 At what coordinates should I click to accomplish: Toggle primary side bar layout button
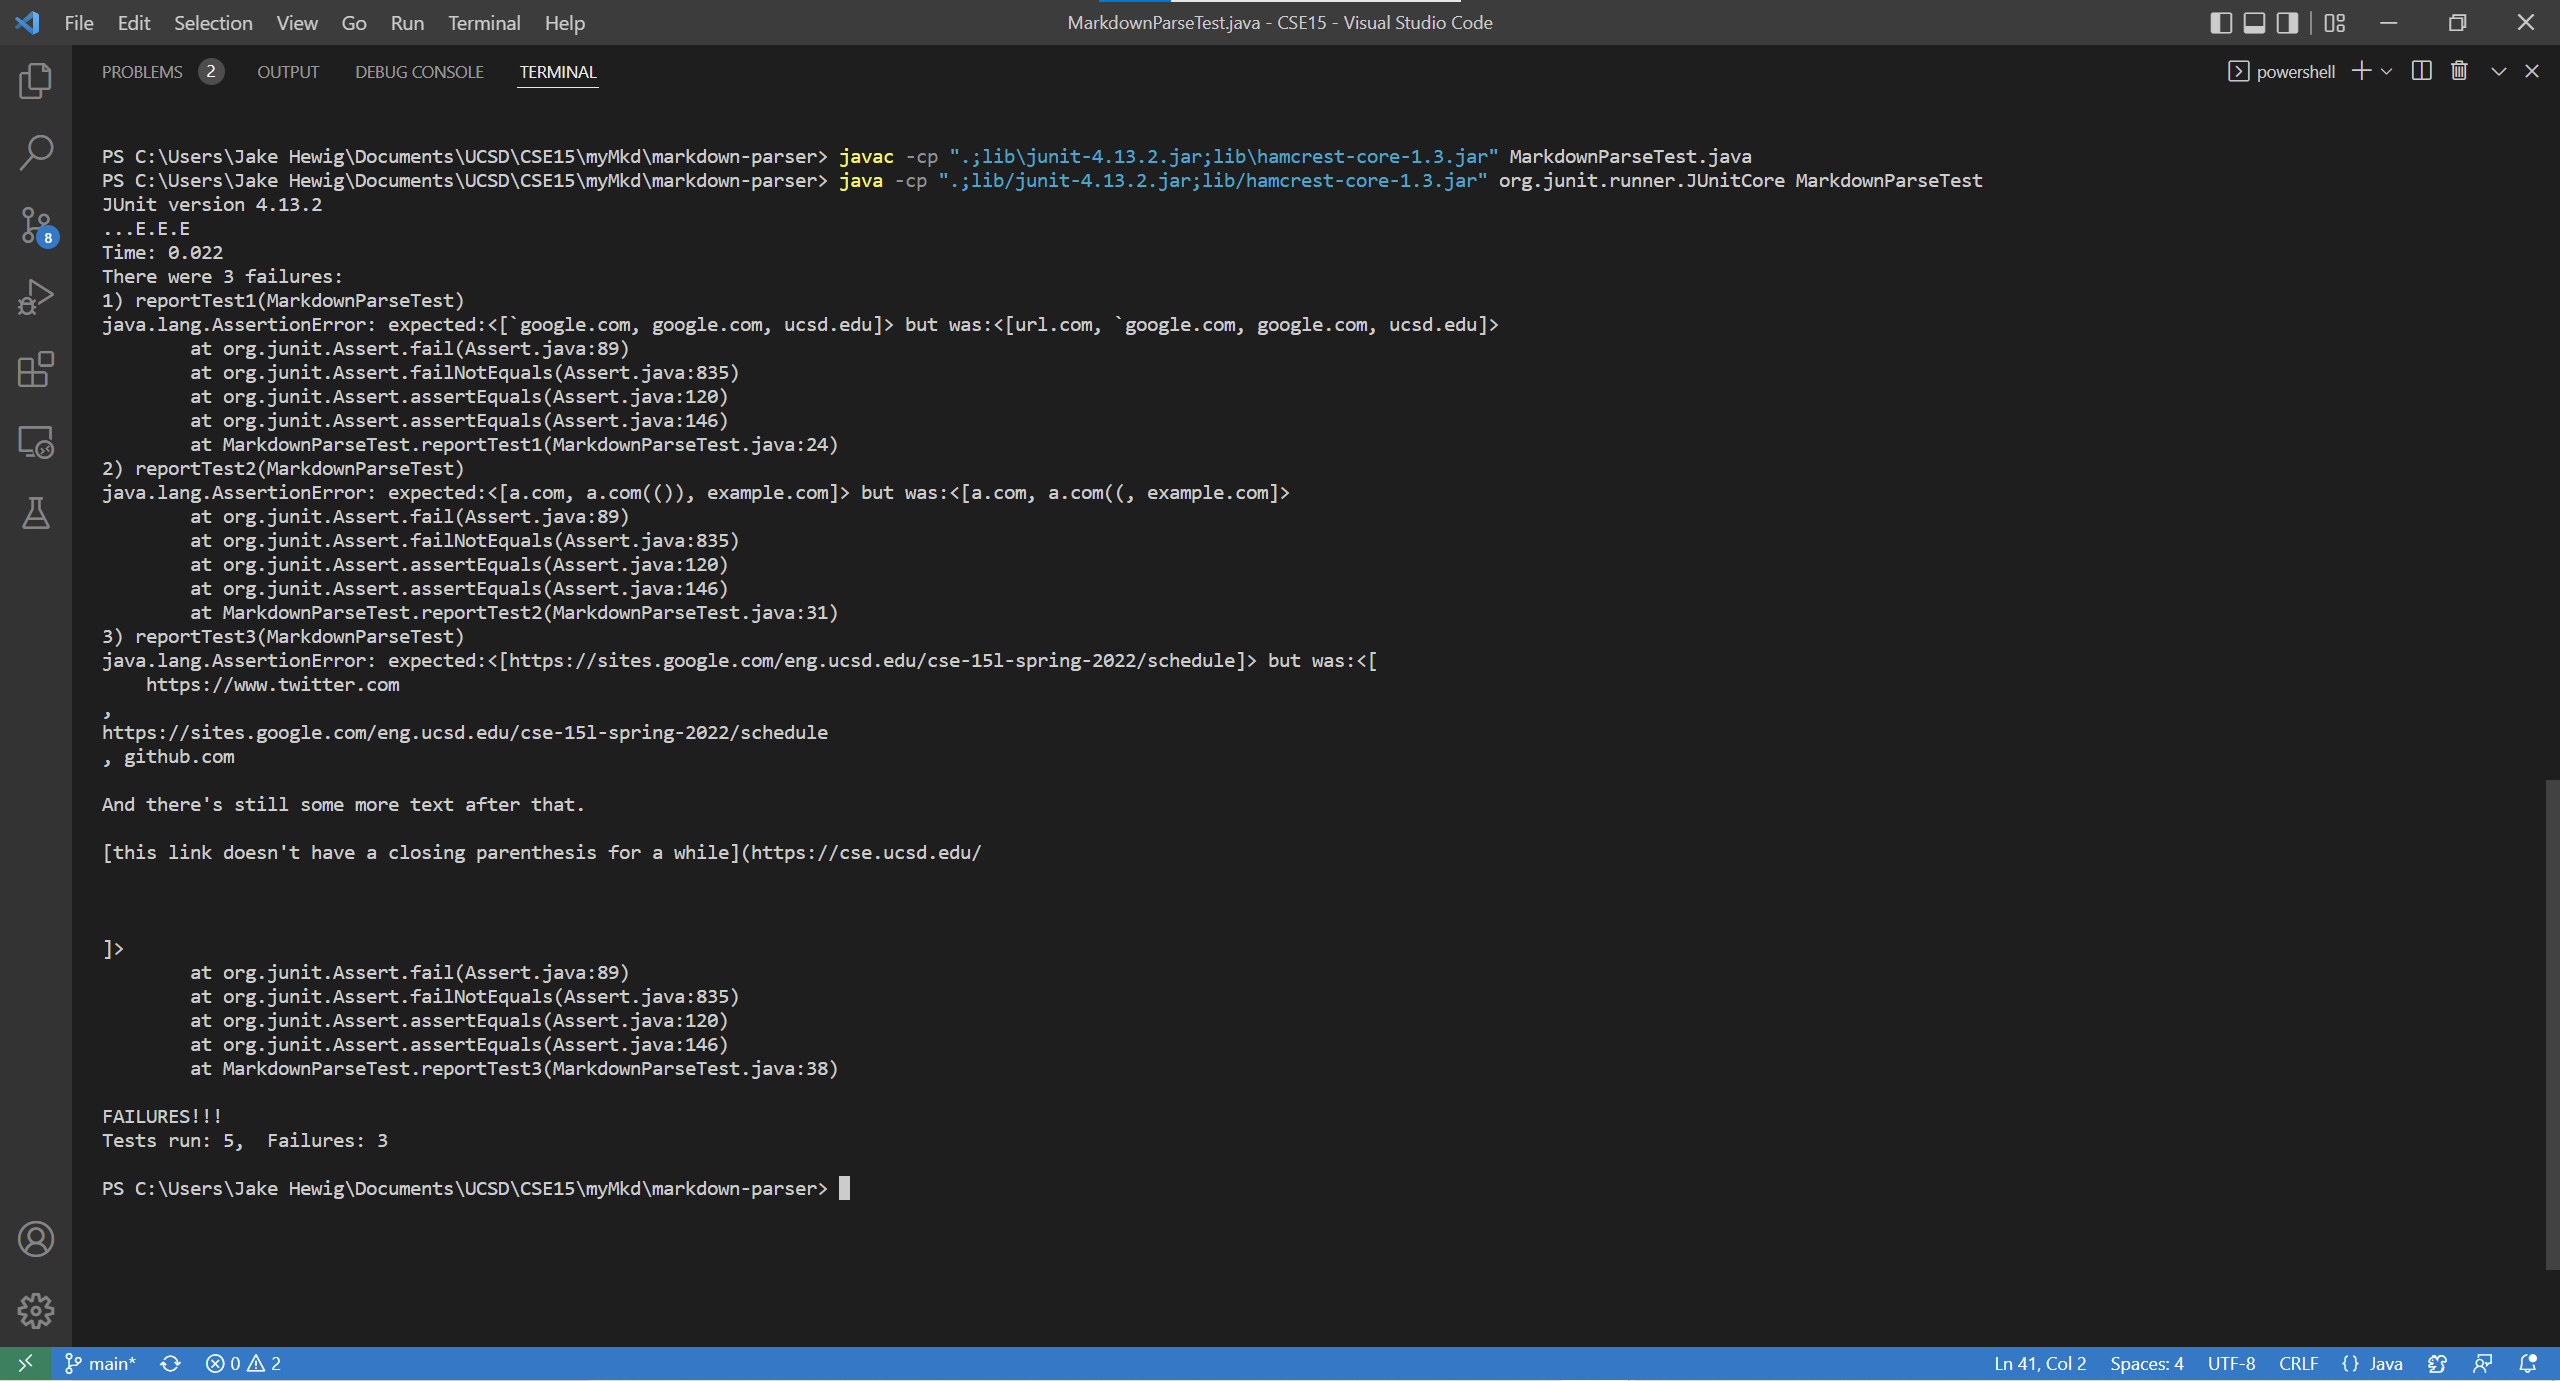tap(2220, 23)
